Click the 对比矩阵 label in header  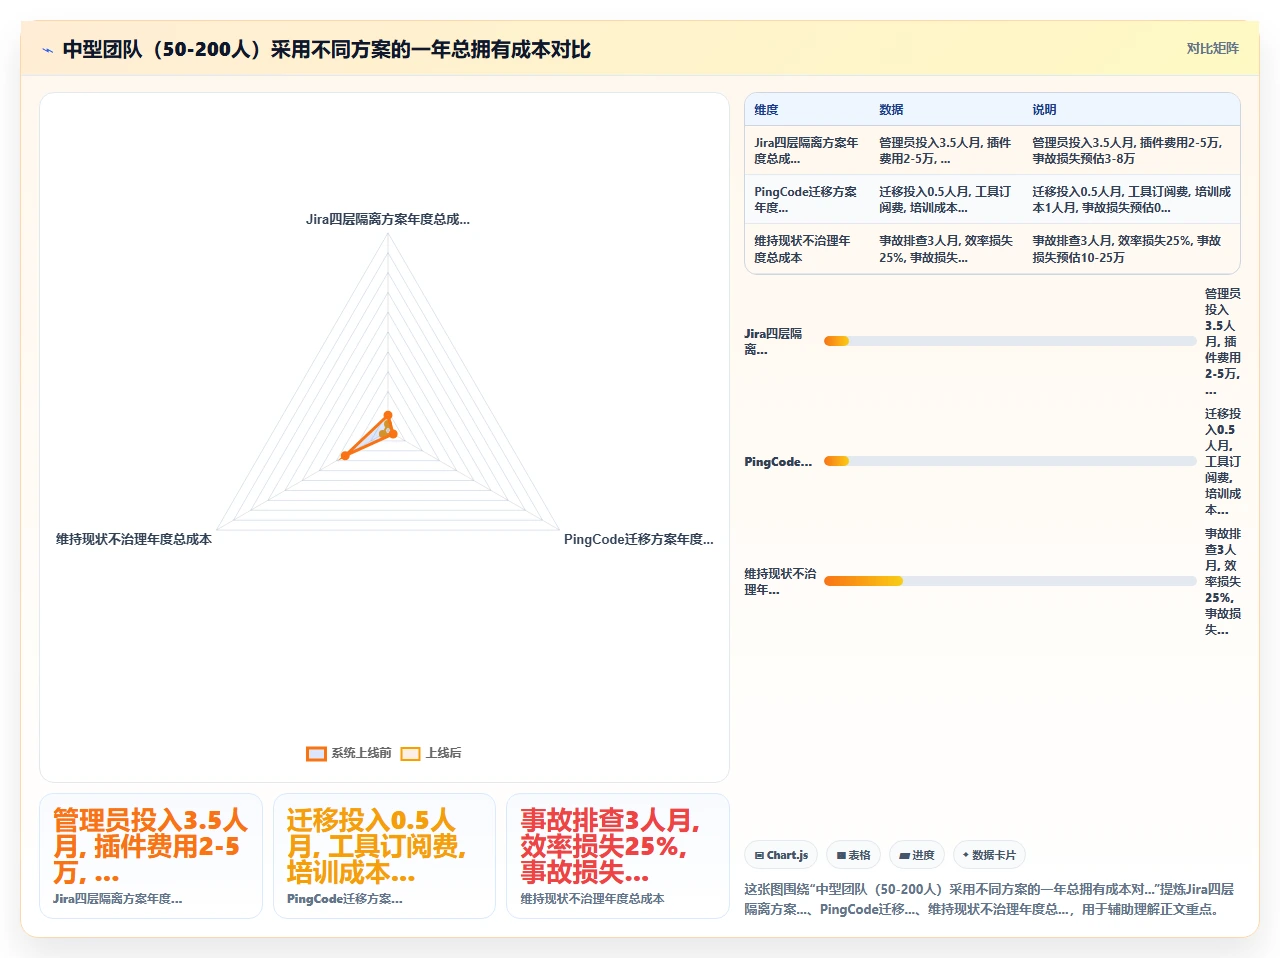click(x=1212, y=48)
